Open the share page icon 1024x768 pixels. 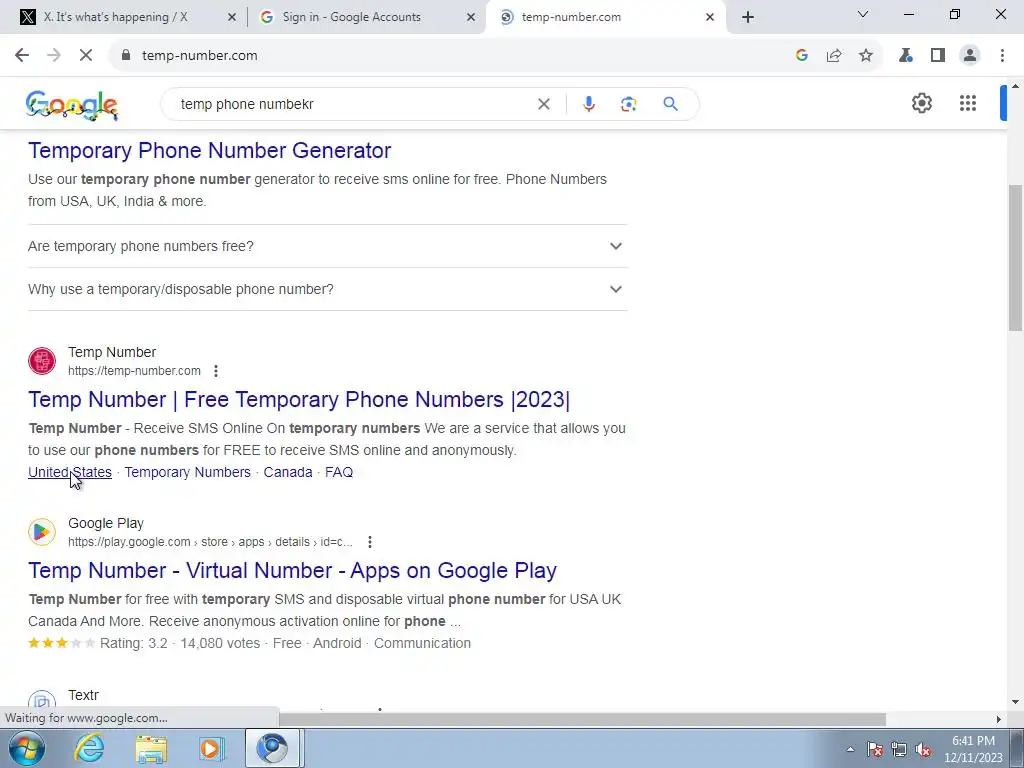[x=834, y=56]
